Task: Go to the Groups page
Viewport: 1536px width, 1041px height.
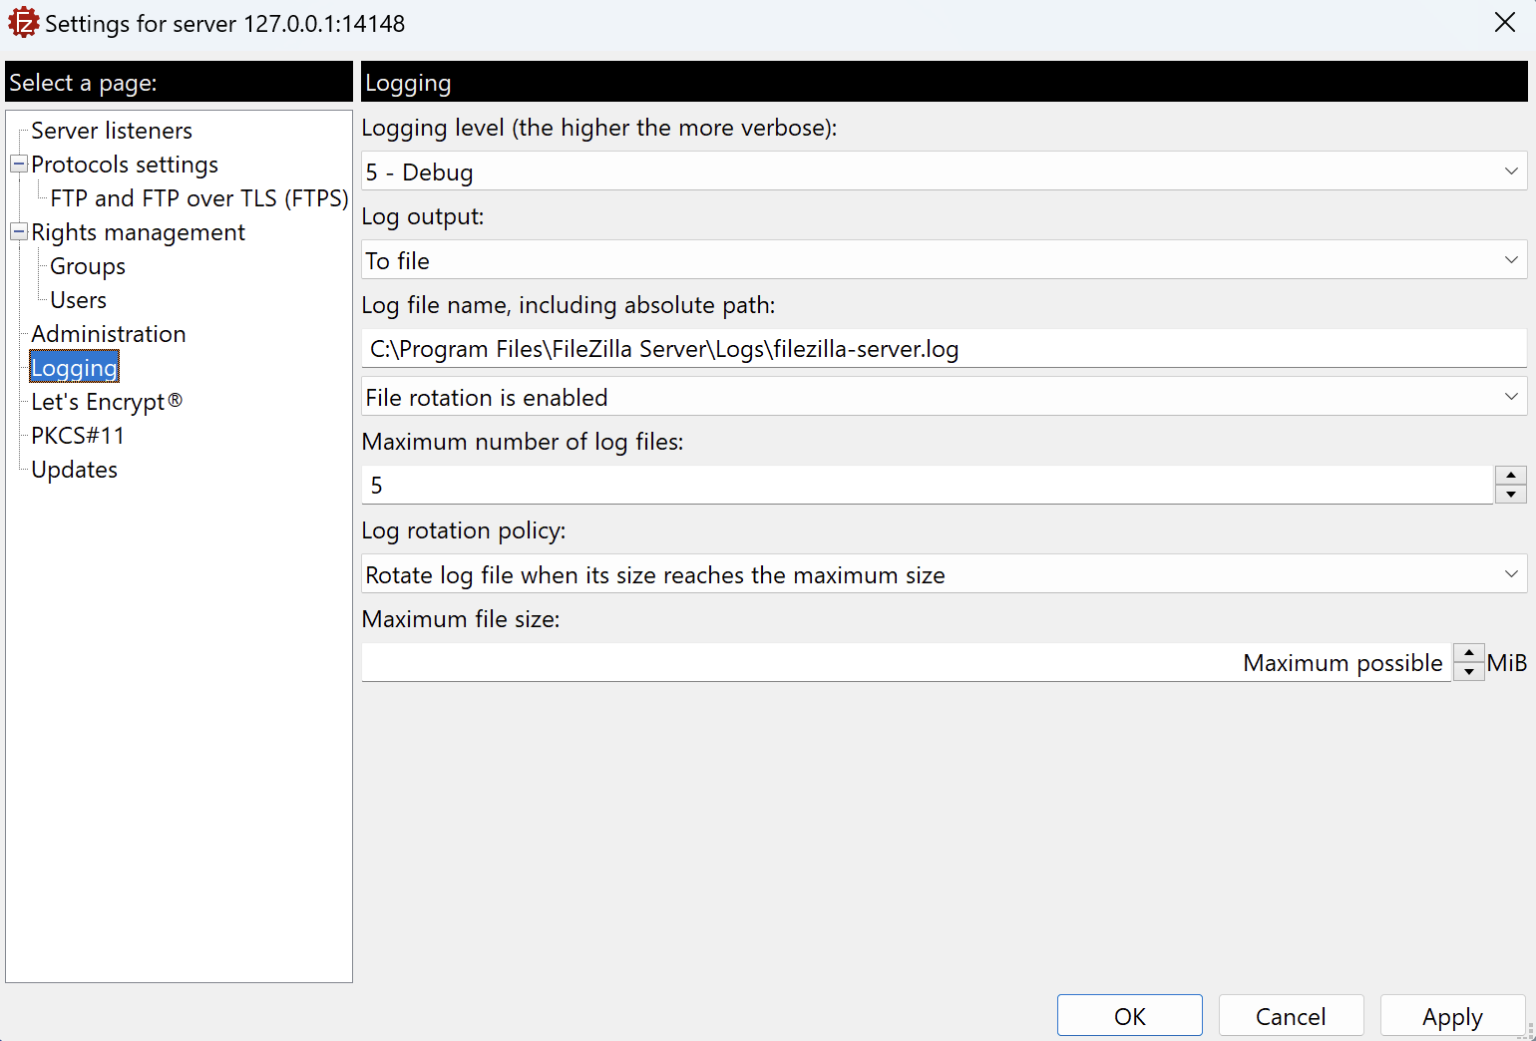Action: [88, 266]
